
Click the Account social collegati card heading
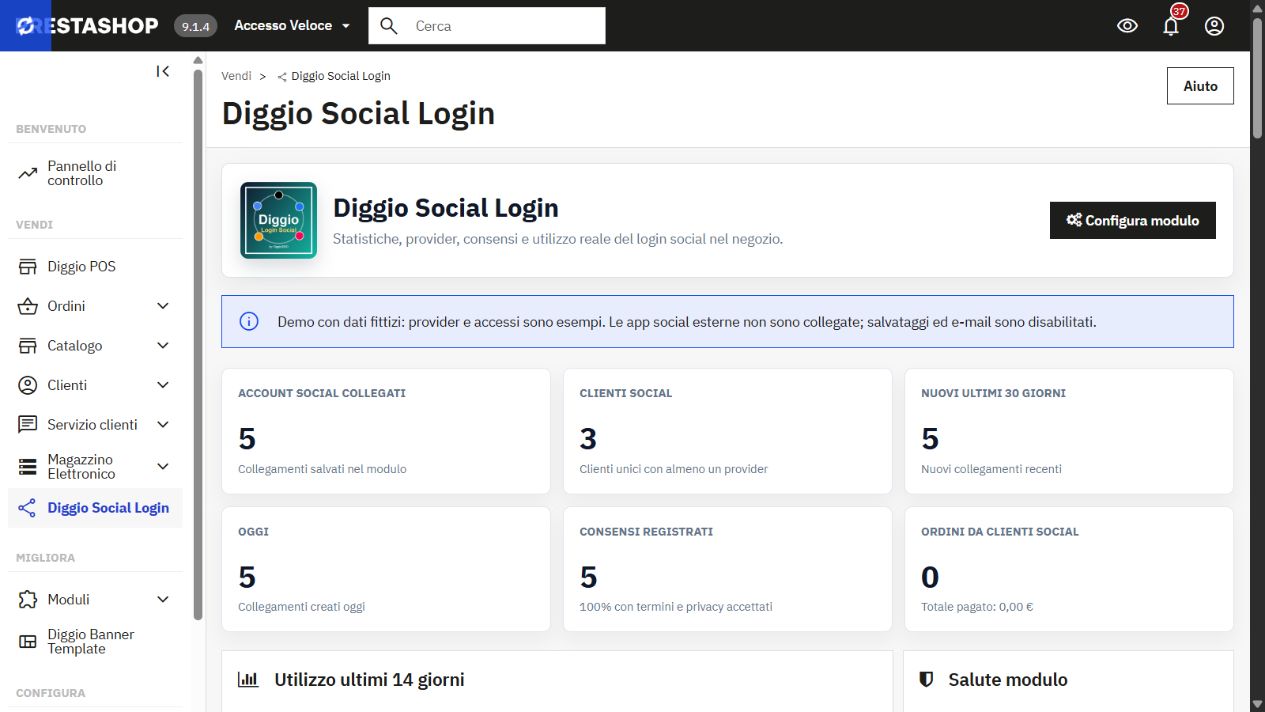coord(322,393)
